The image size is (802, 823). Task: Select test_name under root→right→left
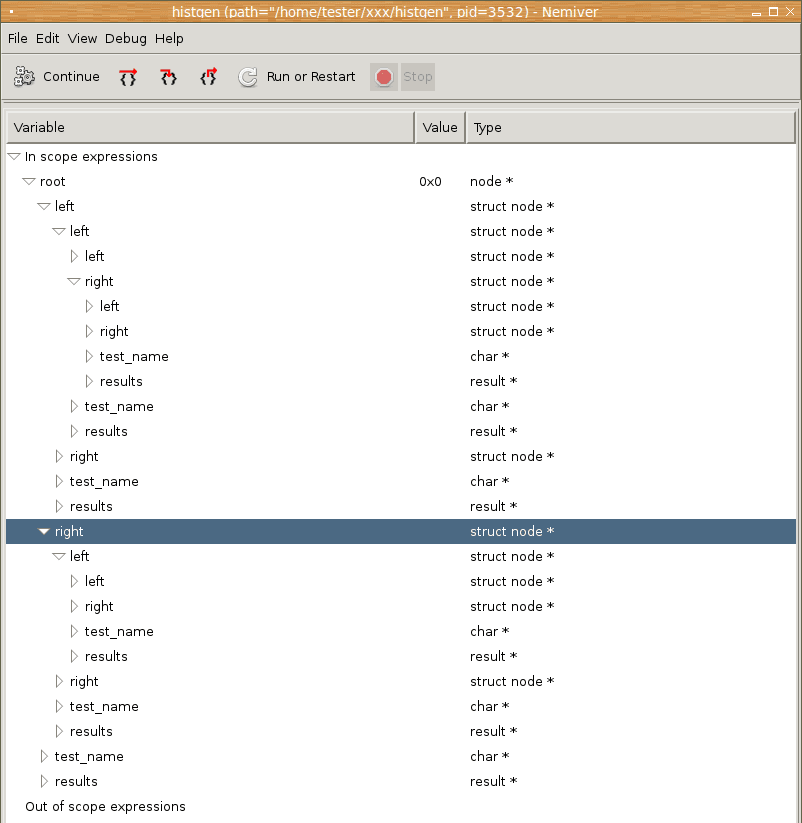point(119,631)
